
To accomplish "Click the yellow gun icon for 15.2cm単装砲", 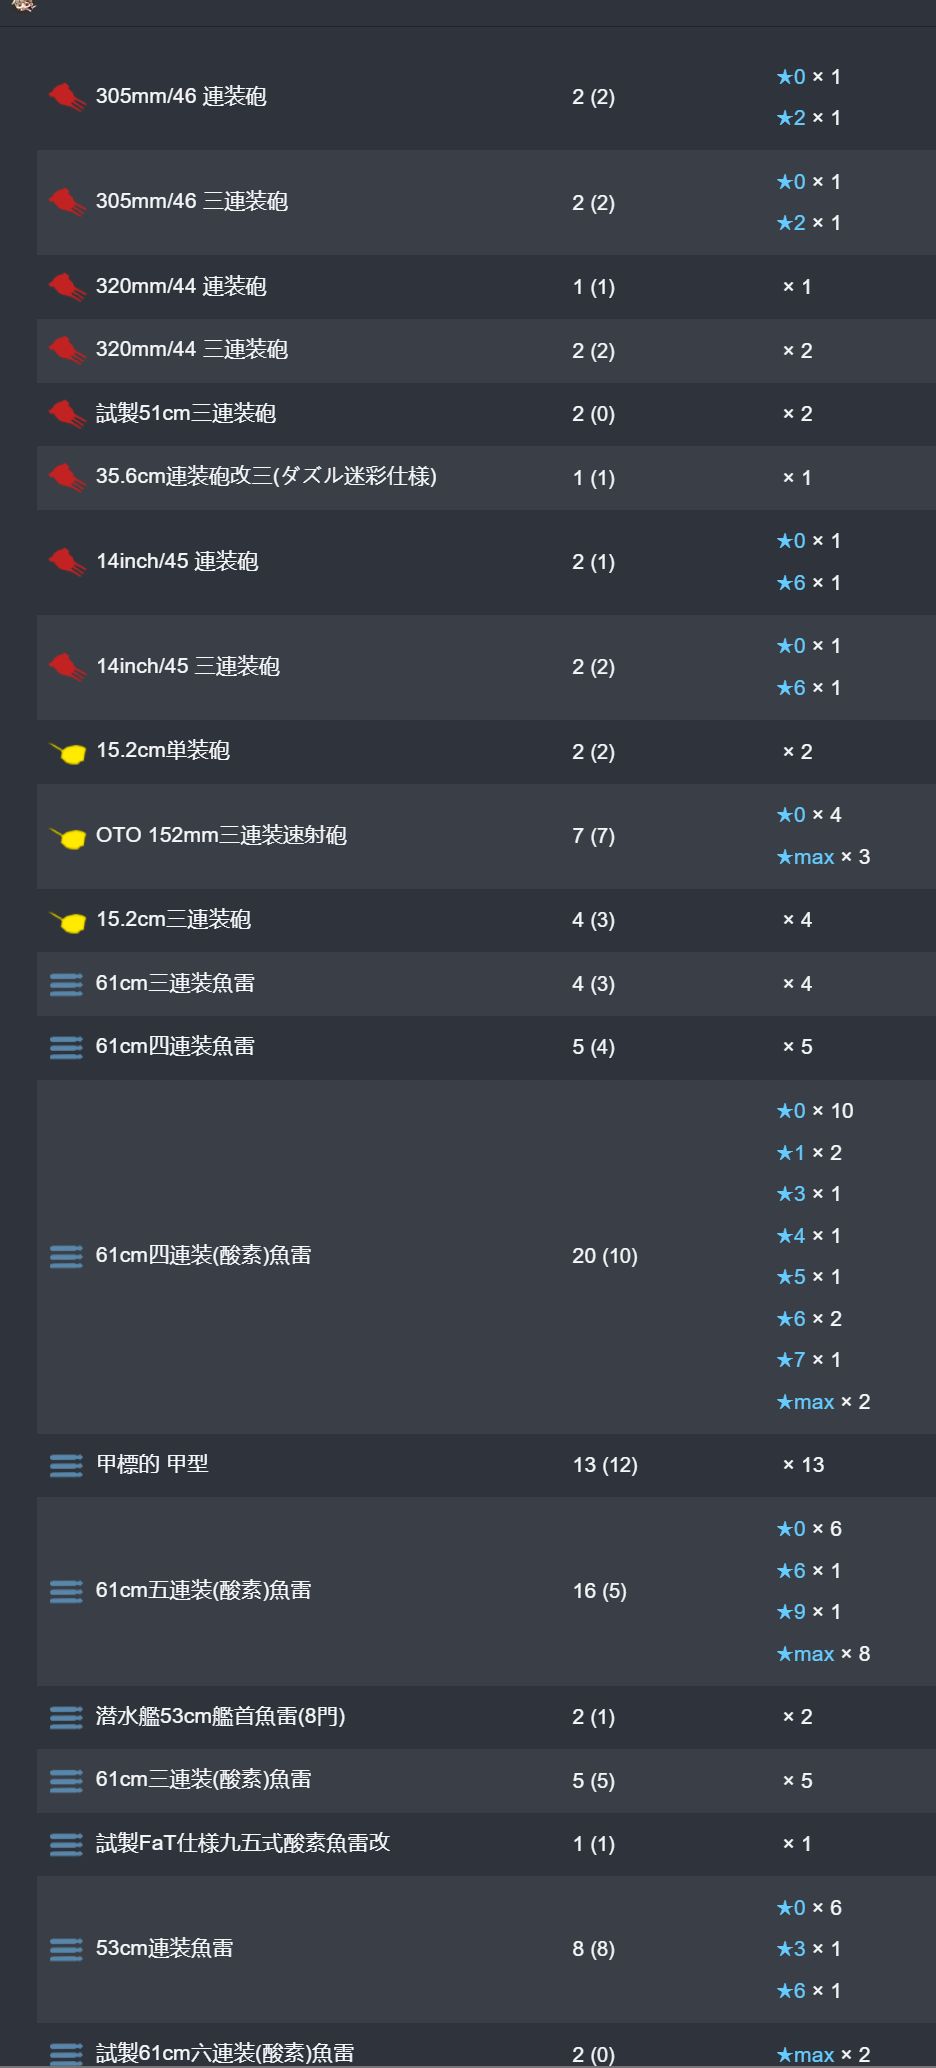I will pos(67,752).
